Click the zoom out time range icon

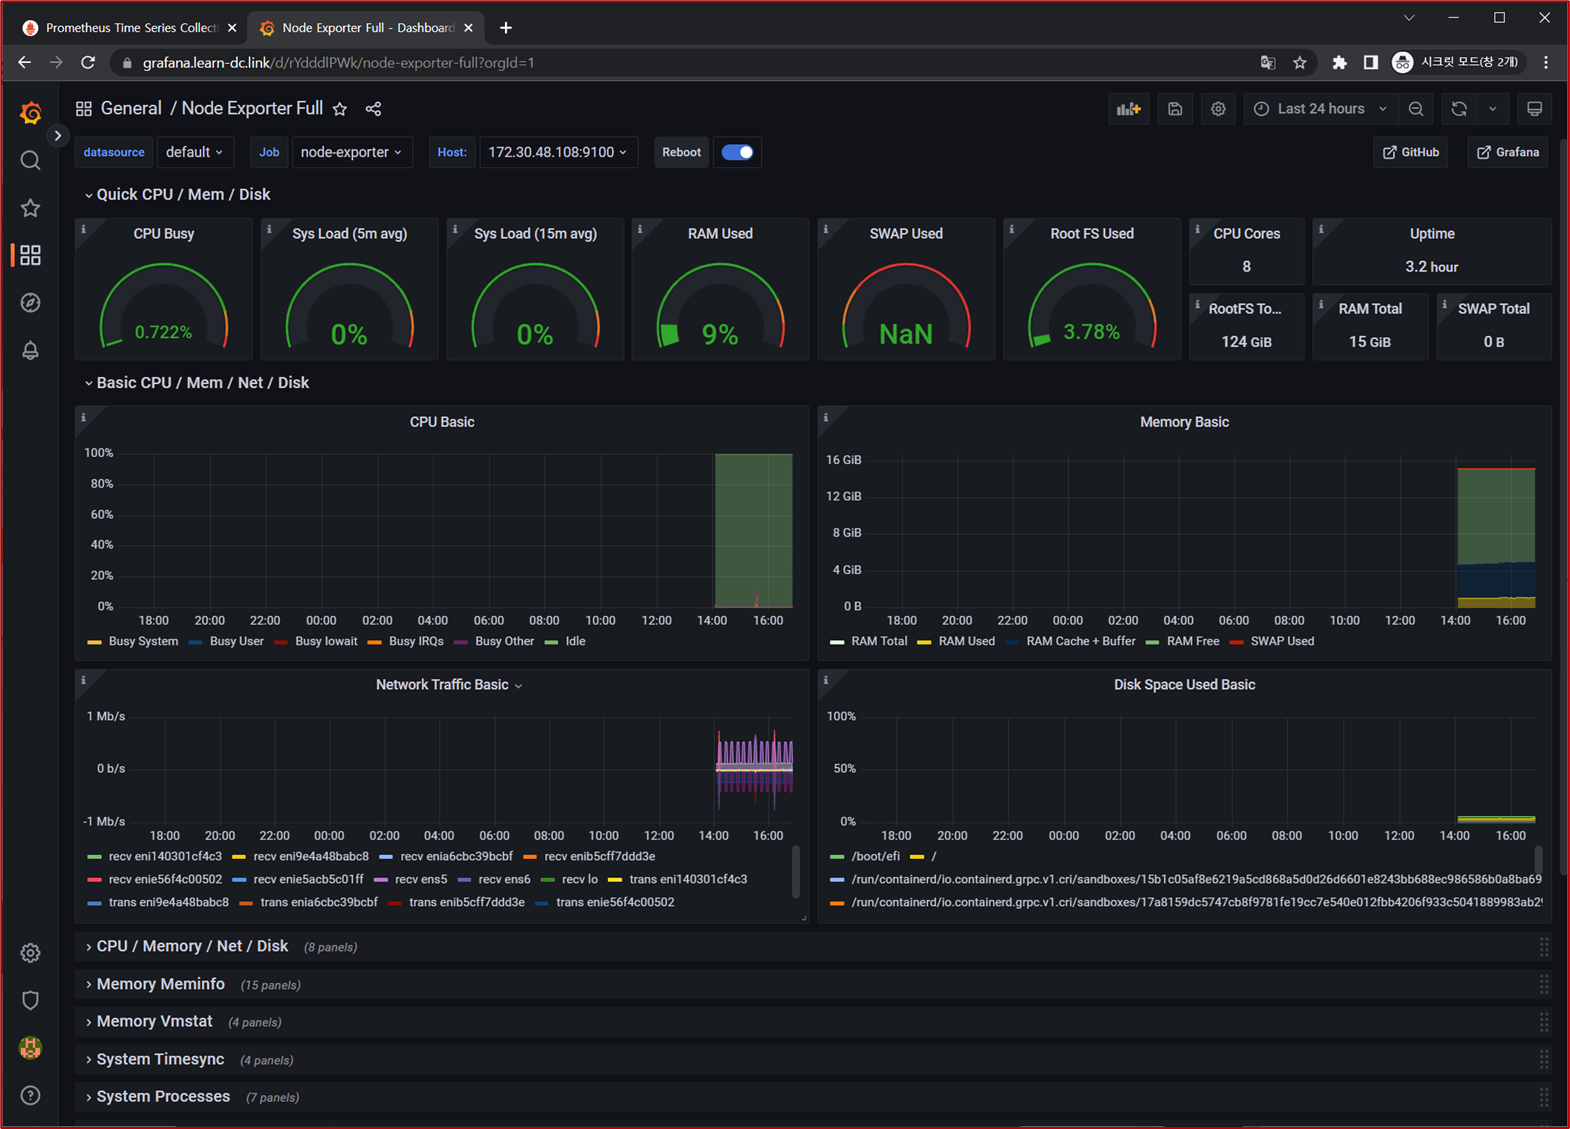tap(1416, 109)
